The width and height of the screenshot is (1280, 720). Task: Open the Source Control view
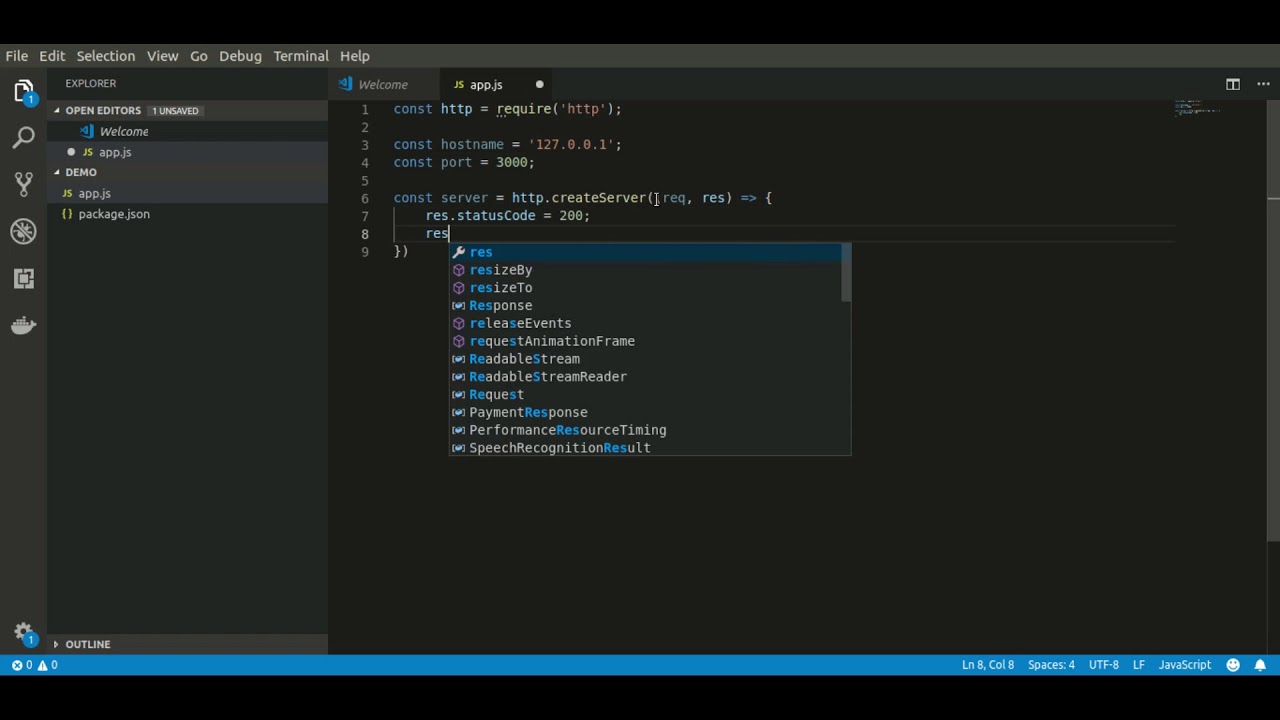[x=24, y=184]
